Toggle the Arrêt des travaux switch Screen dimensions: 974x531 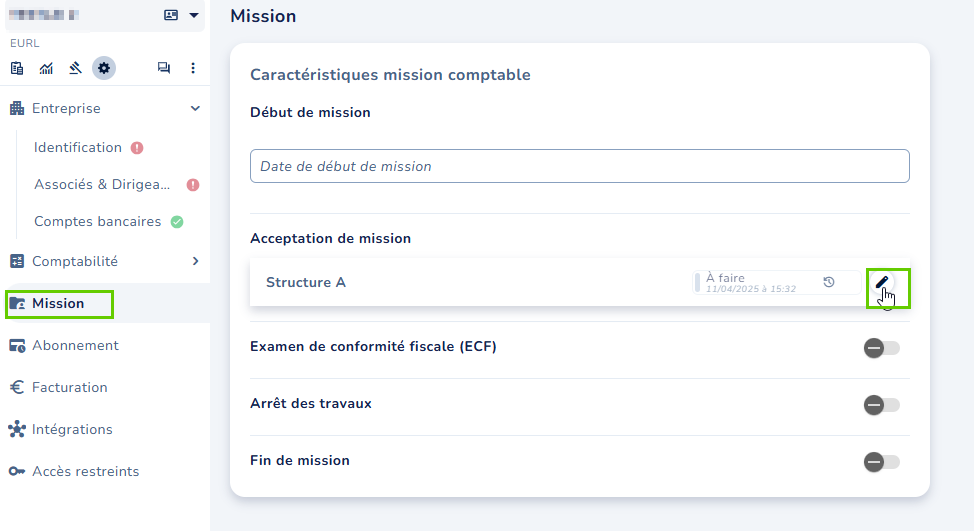coord(881,405)
